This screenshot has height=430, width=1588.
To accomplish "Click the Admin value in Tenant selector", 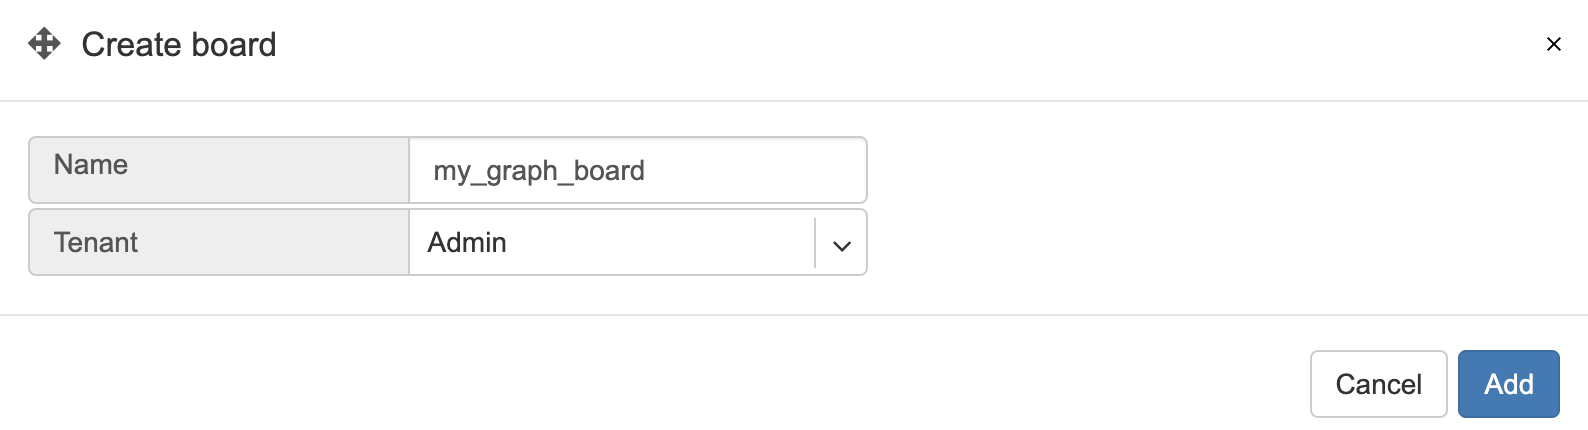I will pyautogui.click(x=467, y=242).
